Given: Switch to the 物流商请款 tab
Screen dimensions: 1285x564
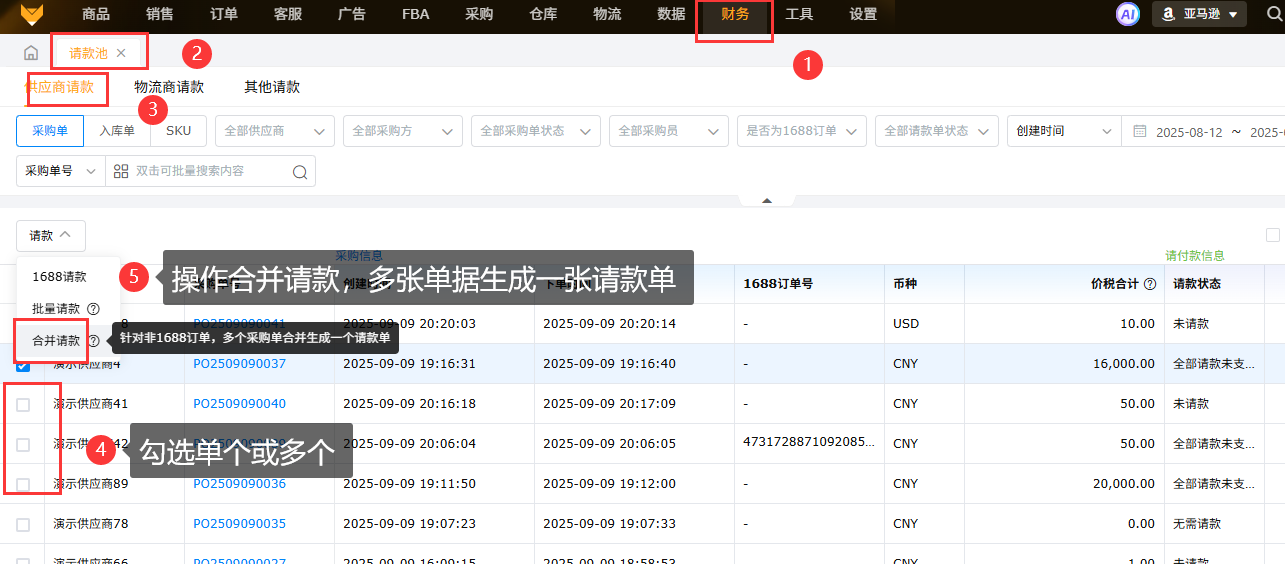Looking at the screenshot, I should coord(169,87).
